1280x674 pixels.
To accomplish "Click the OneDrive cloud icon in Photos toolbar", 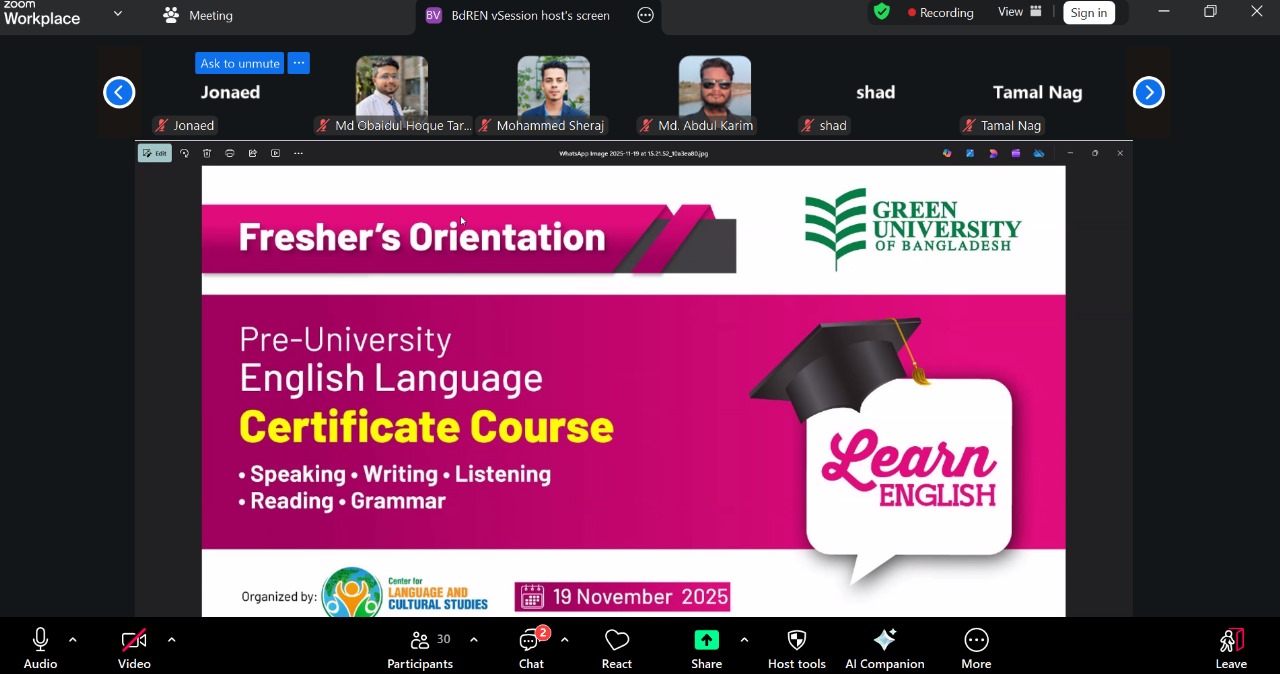I will (x=1038, y=153).
